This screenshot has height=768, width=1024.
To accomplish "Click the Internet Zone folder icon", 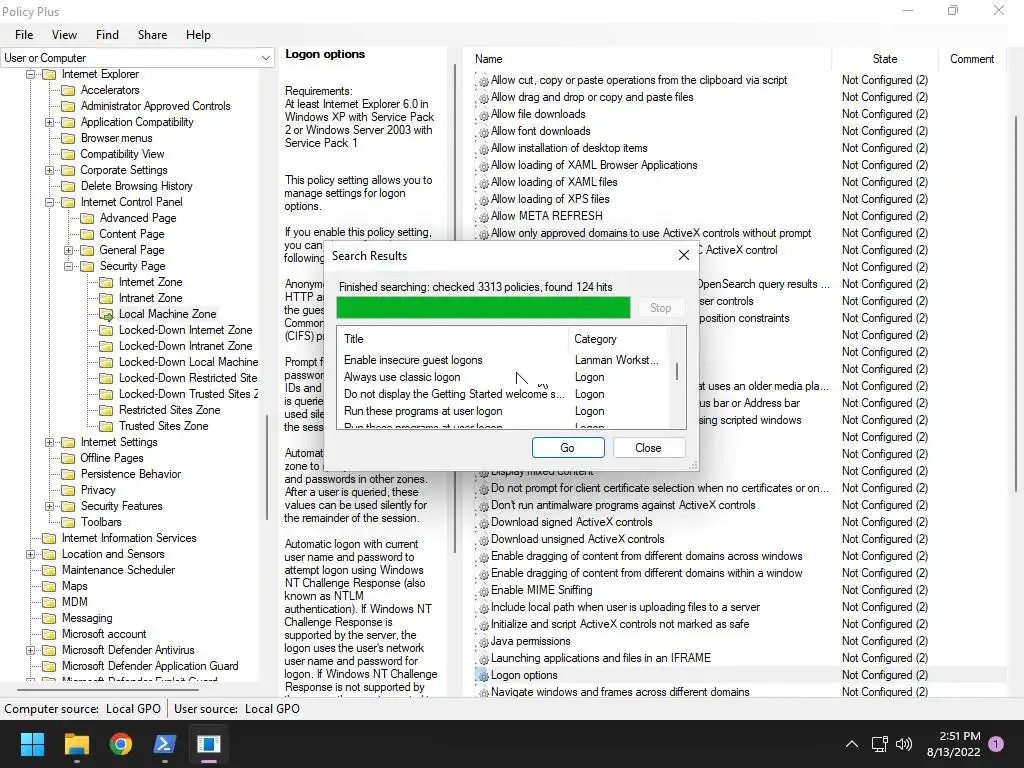I will click(106, 282).
